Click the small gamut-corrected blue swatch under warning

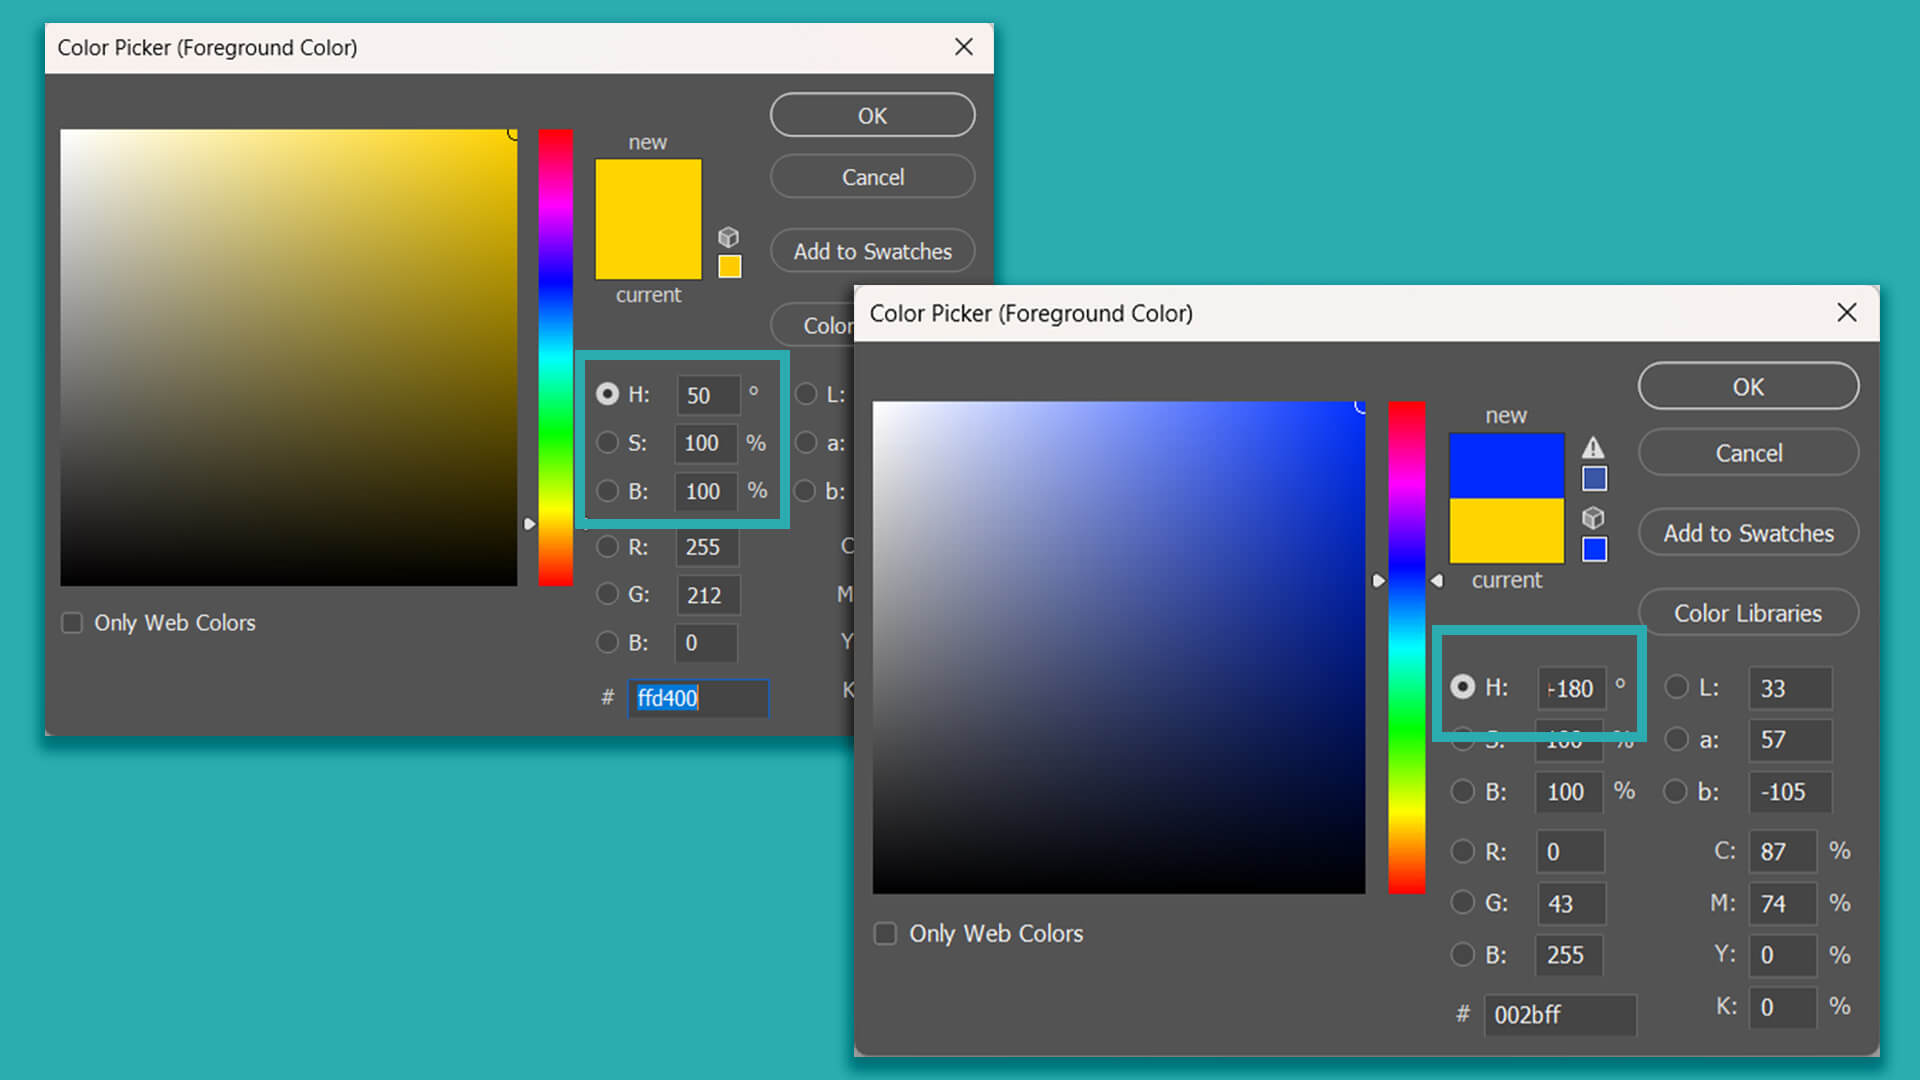point(1594,479)
